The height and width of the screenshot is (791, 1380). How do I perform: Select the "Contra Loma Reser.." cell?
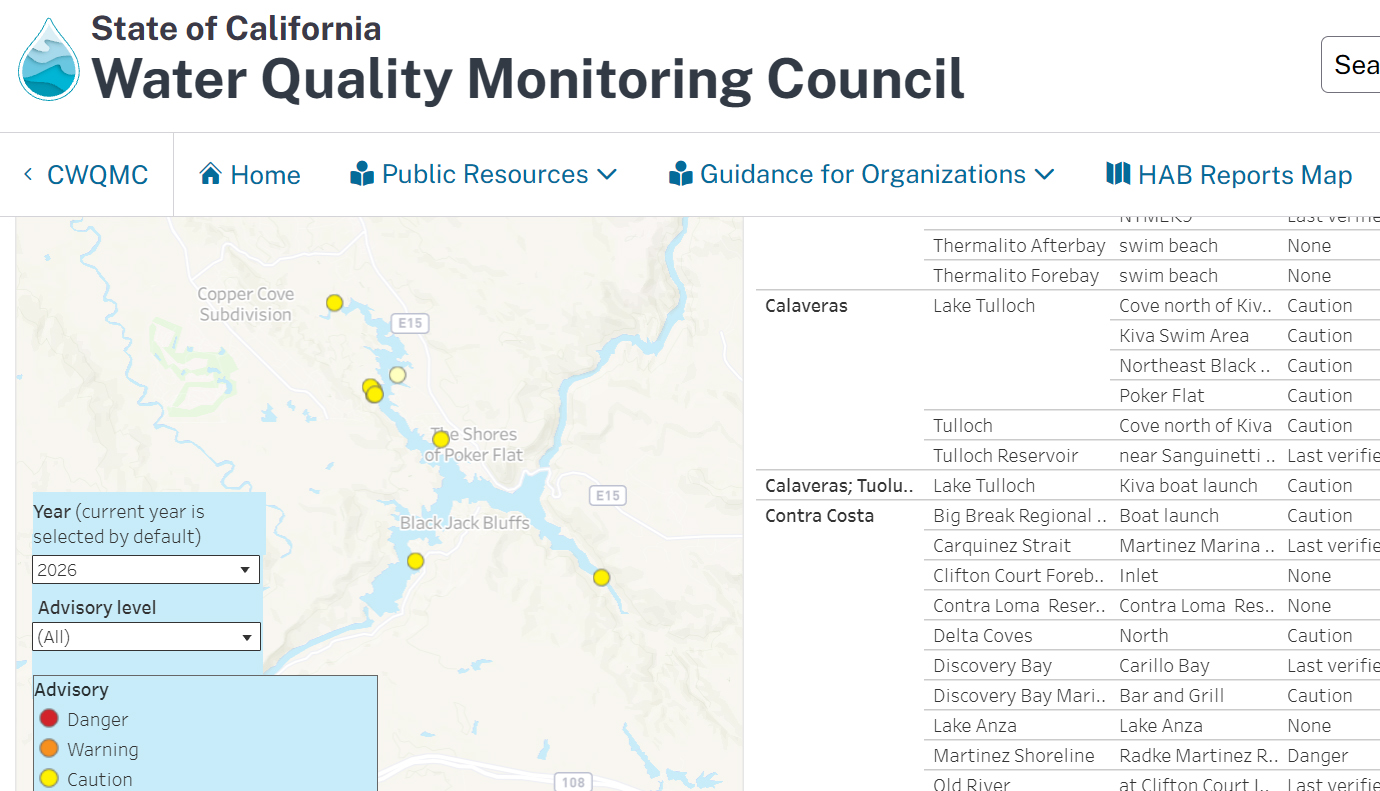point(1019,606)
